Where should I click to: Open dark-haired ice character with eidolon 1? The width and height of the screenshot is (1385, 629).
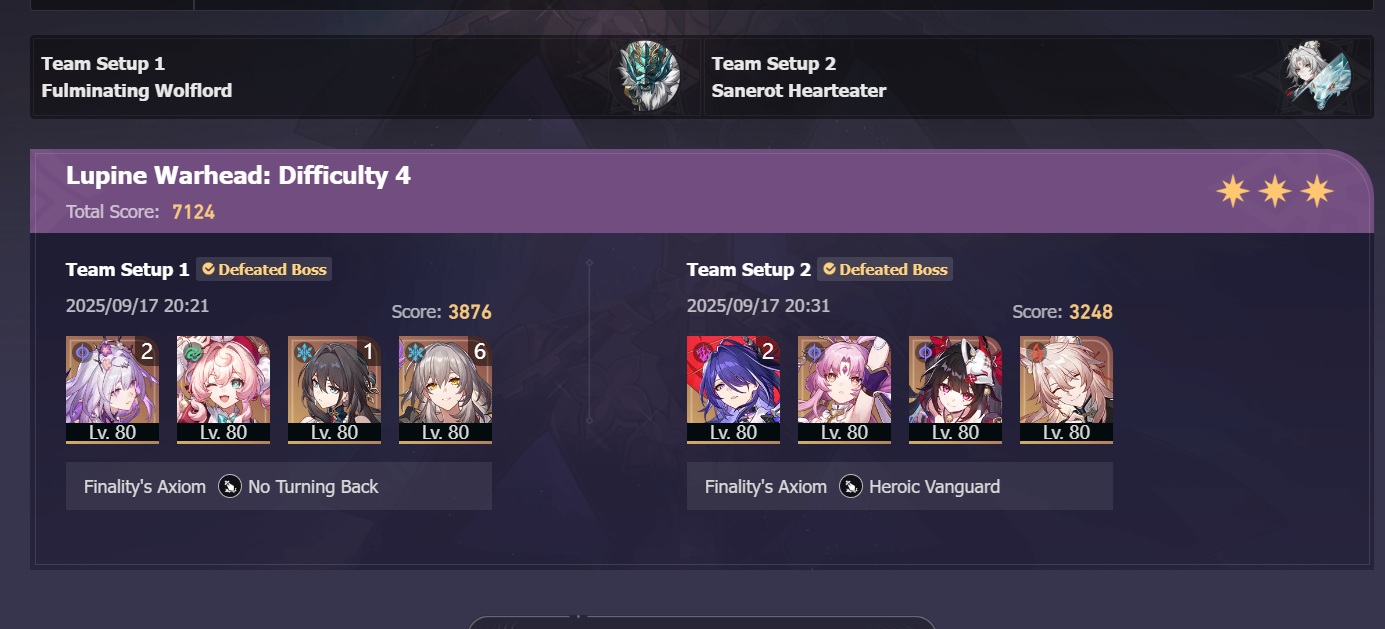[x=334, y=390]
